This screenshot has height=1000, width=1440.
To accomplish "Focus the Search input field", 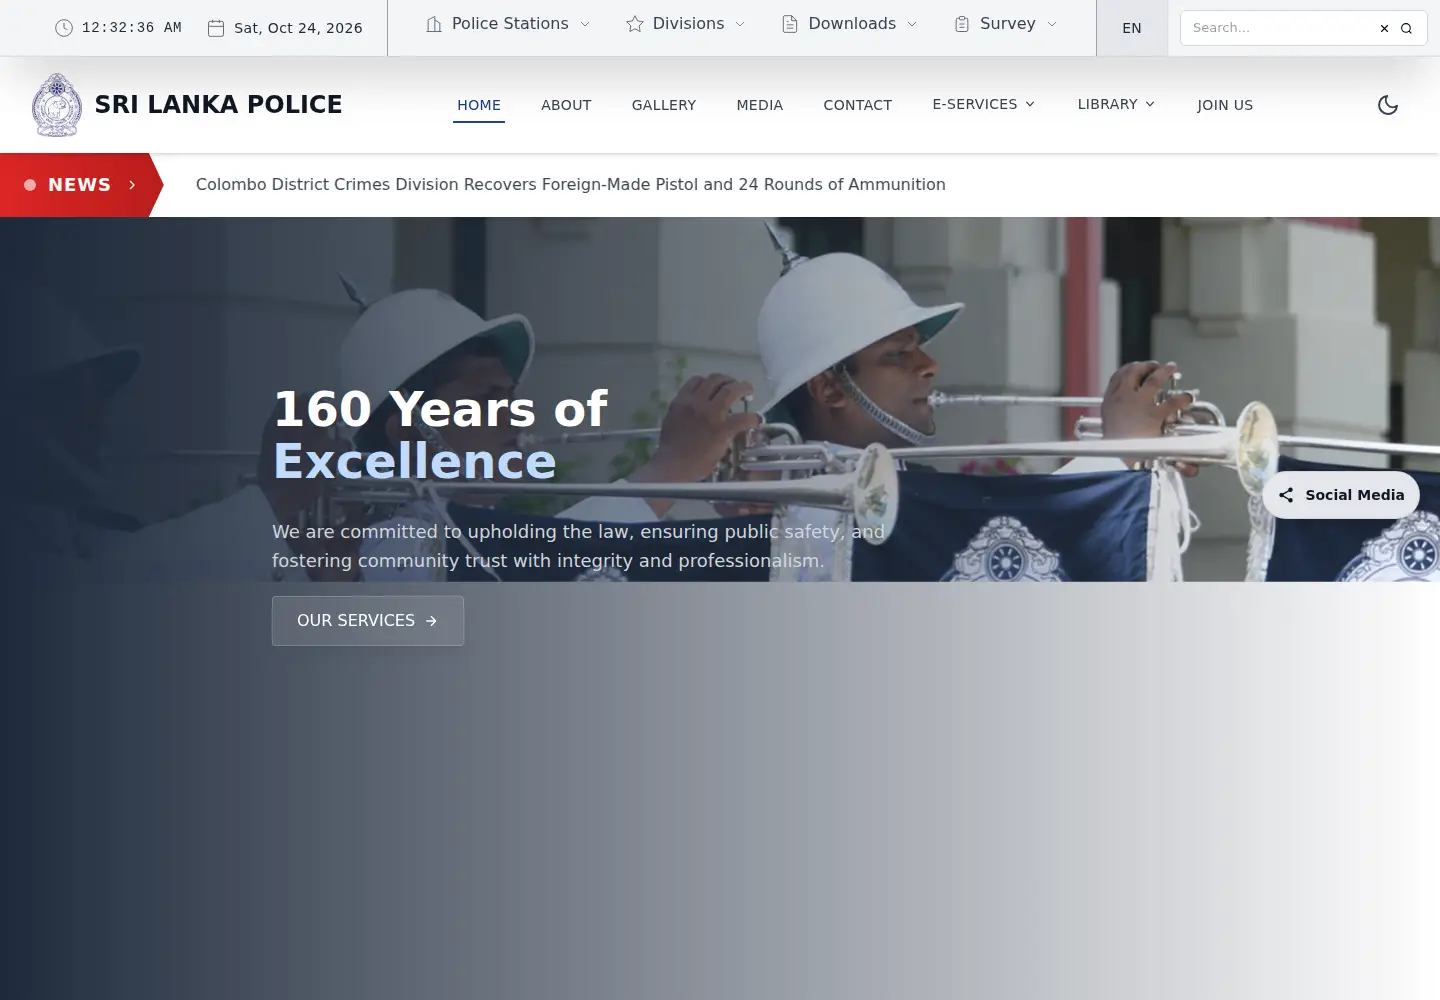I will (1280, 28).
